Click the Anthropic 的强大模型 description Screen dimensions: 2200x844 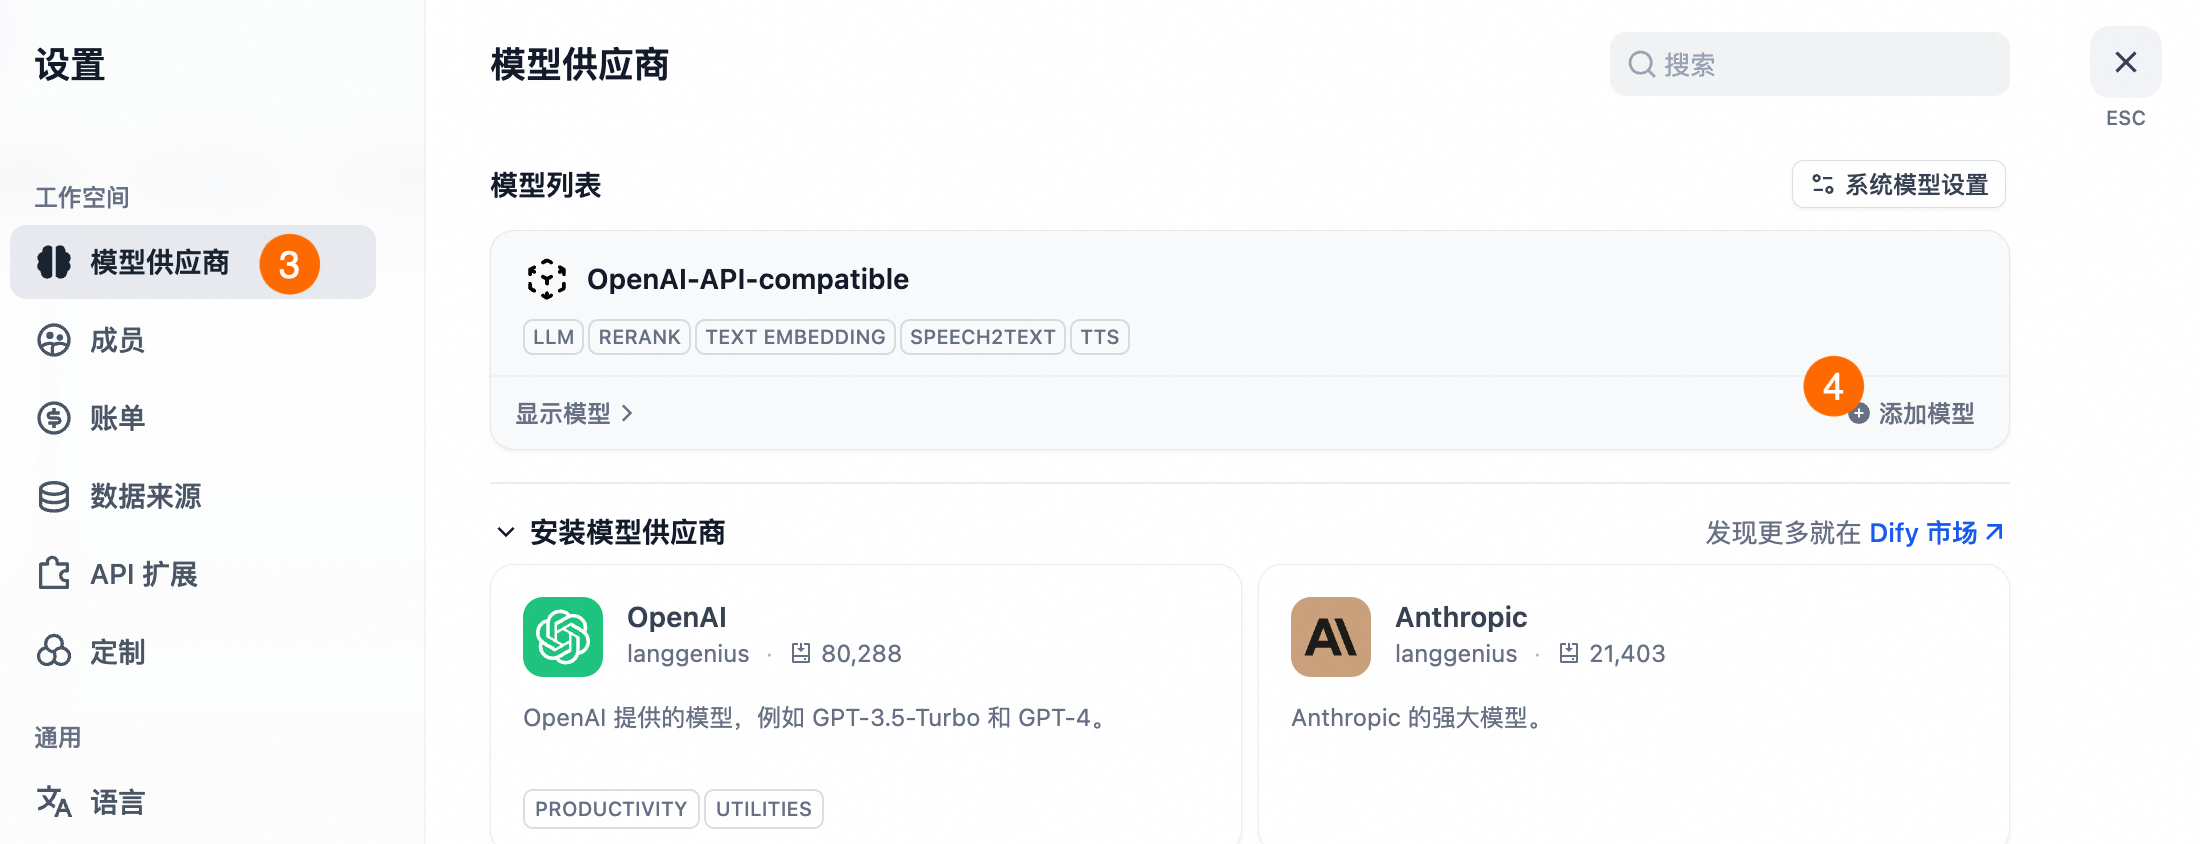click(x=1419, y=718)
